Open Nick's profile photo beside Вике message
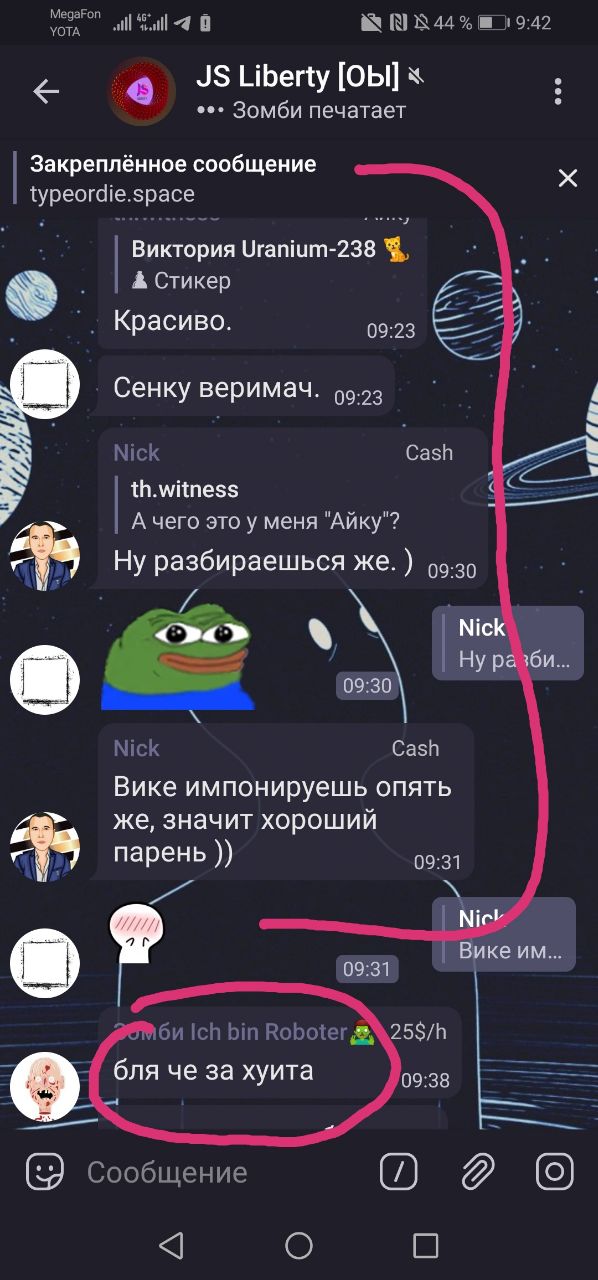The image size is (598, 1280). click(x=44, y=846)
